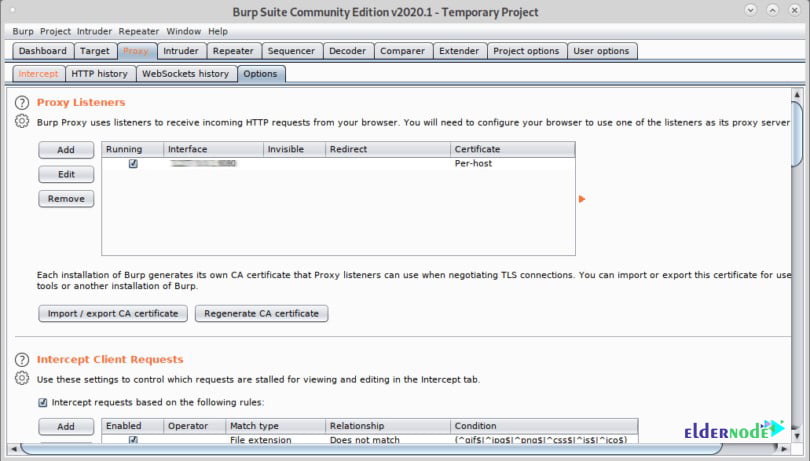The image size is (810, 461).
Task: Sort listeners by Interface column header
Action: pos(213,149)
